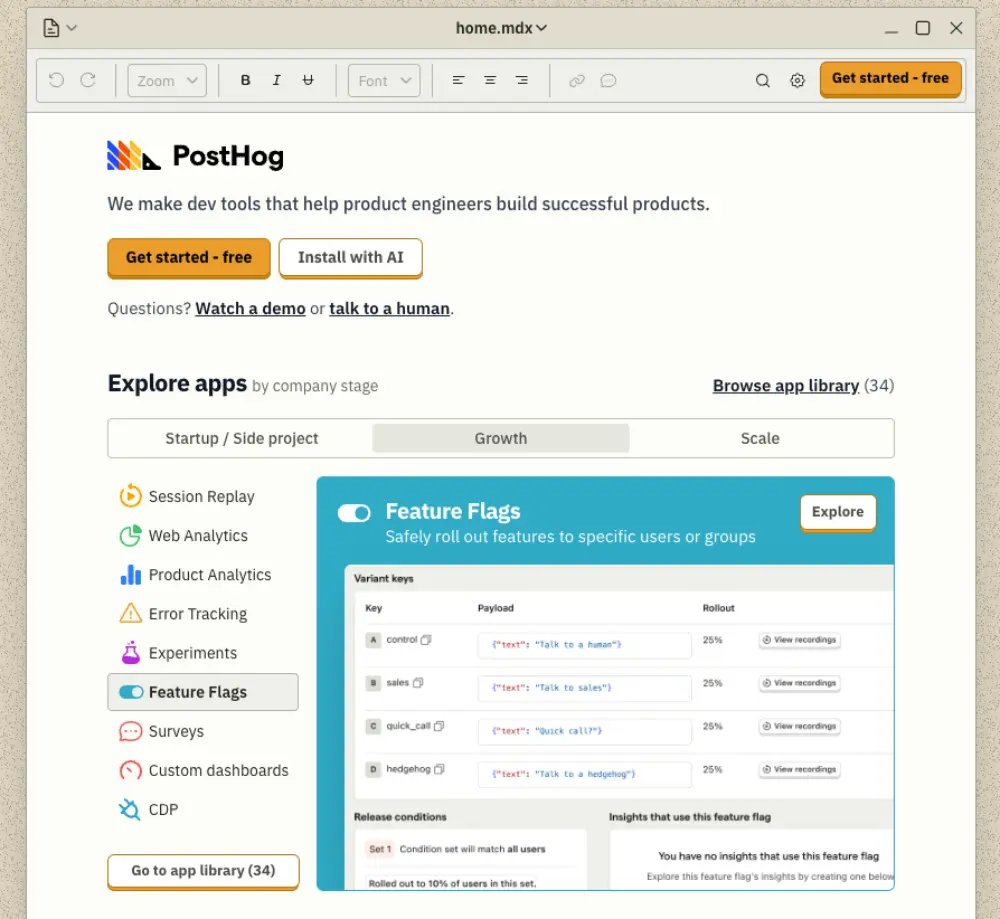
Task: Open the CDP icon in the sidebar
Action: point(130,809)
